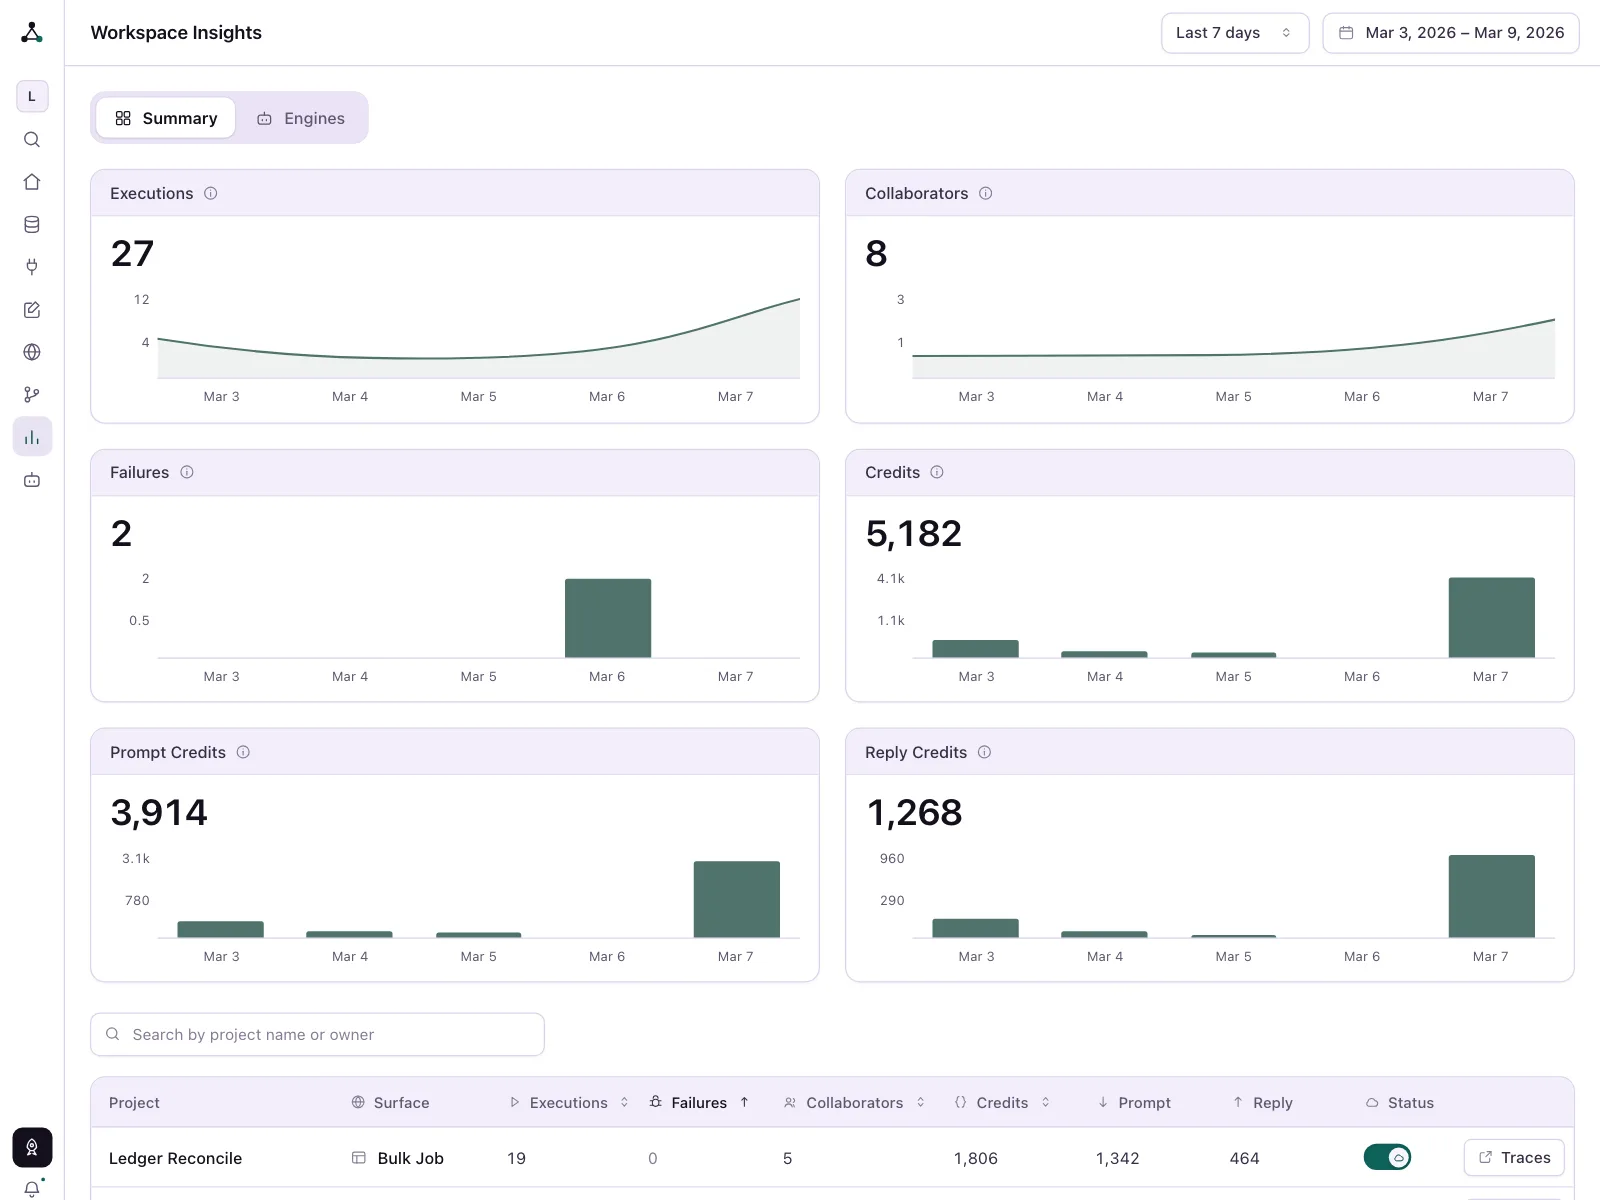Click the app logo icon in sidebar

tap(32, 33)
